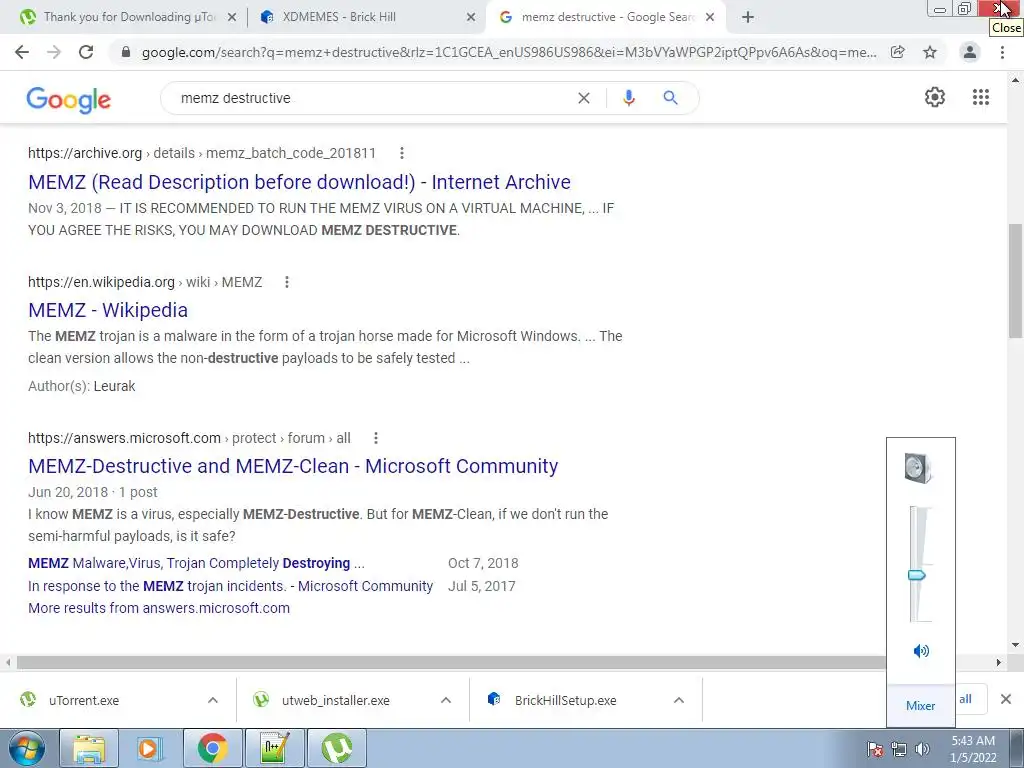Image resolution: width=1024 pixels, height=768 pixels.
Task: Open Windows Start menu
Action: 26,748
